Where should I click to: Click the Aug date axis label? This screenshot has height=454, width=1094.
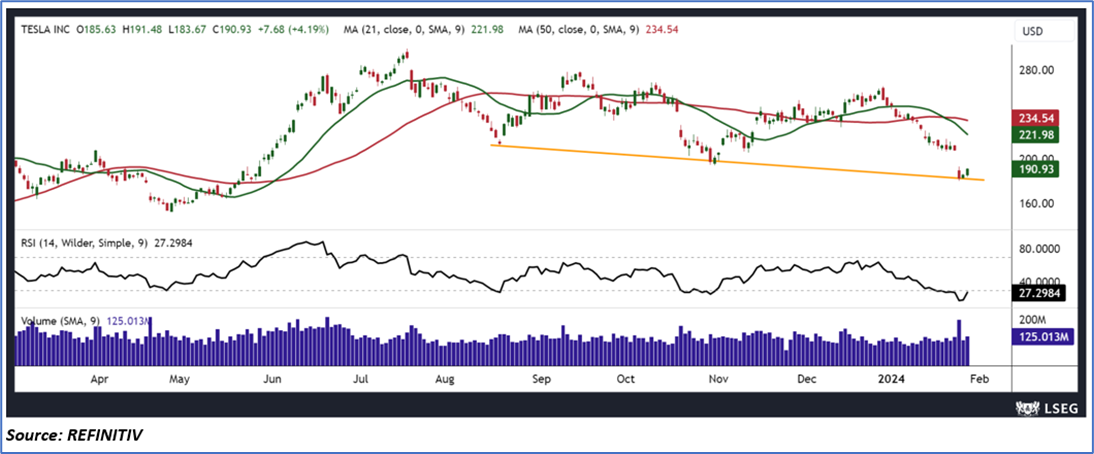tap(444, 380)
